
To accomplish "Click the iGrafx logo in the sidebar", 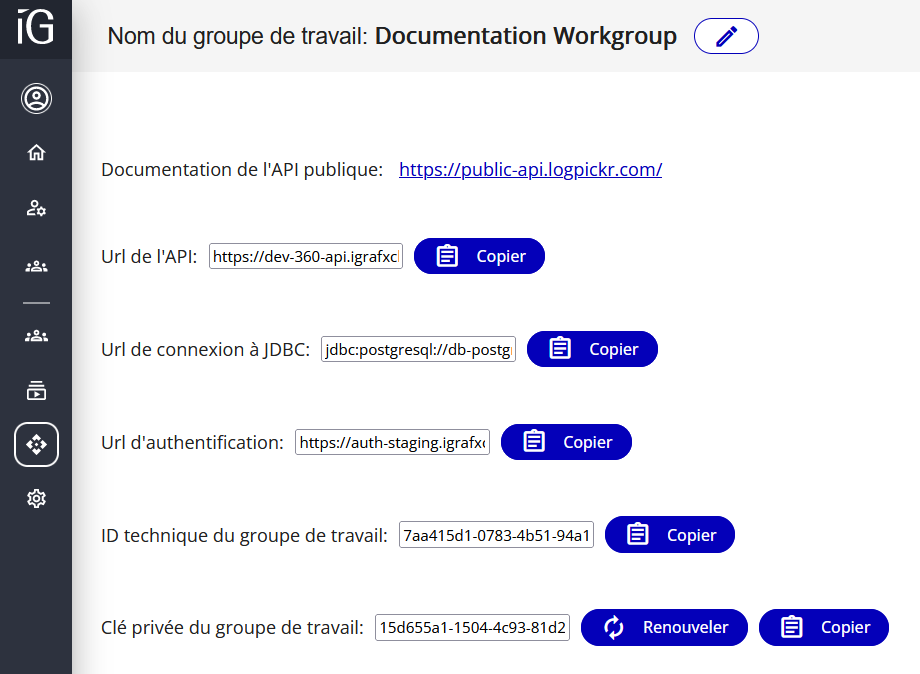I will coord(36,27).
